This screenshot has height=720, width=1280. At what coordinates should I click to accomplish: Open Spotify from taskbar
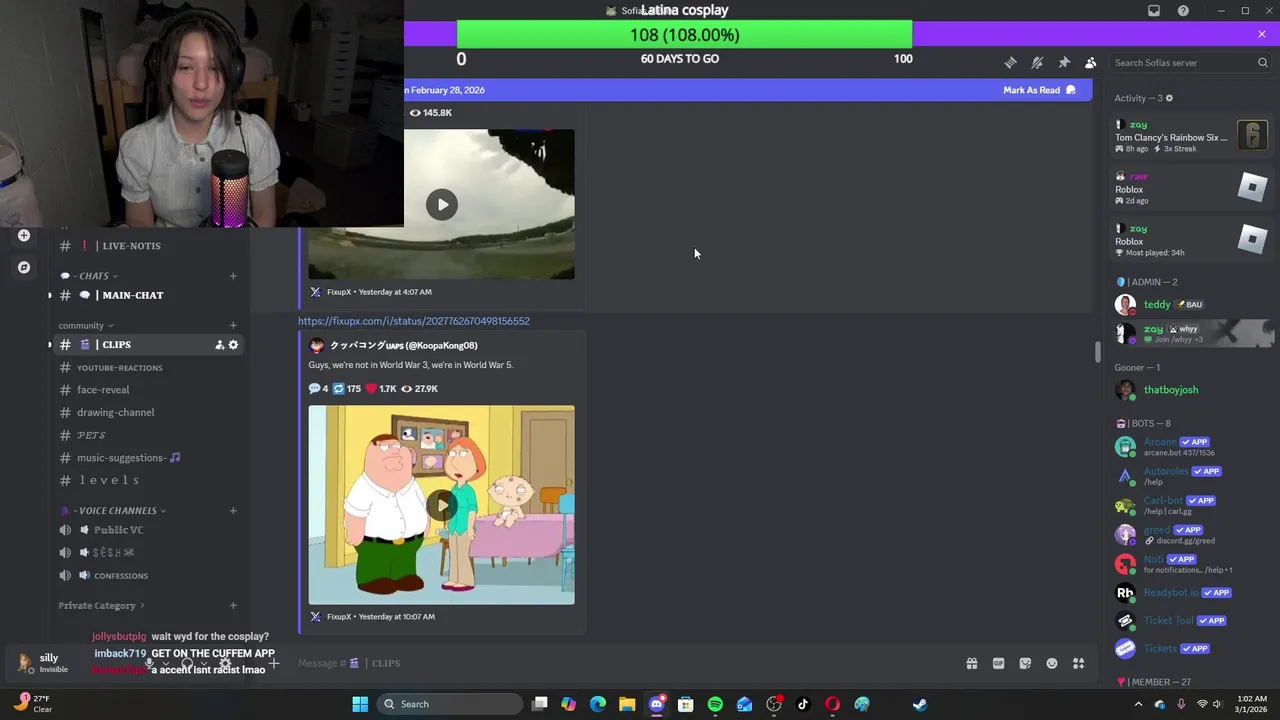click(x=715, y=704)
